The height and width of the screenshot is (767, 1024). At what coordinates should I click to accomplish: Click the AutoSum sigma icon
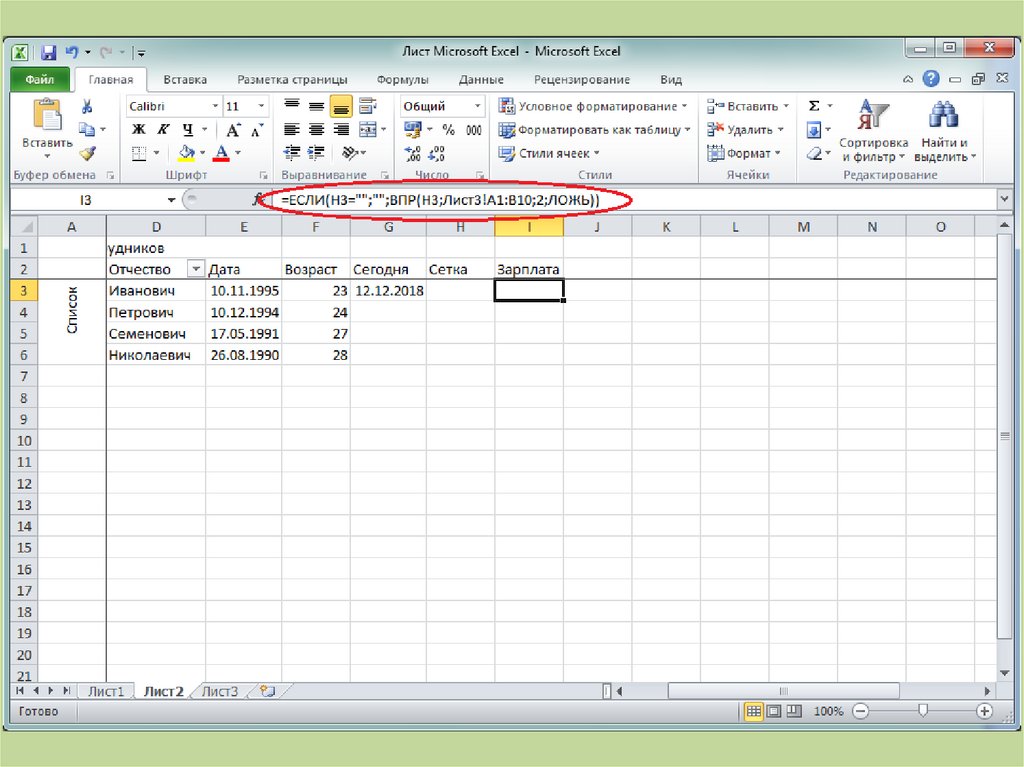(814, 106)
